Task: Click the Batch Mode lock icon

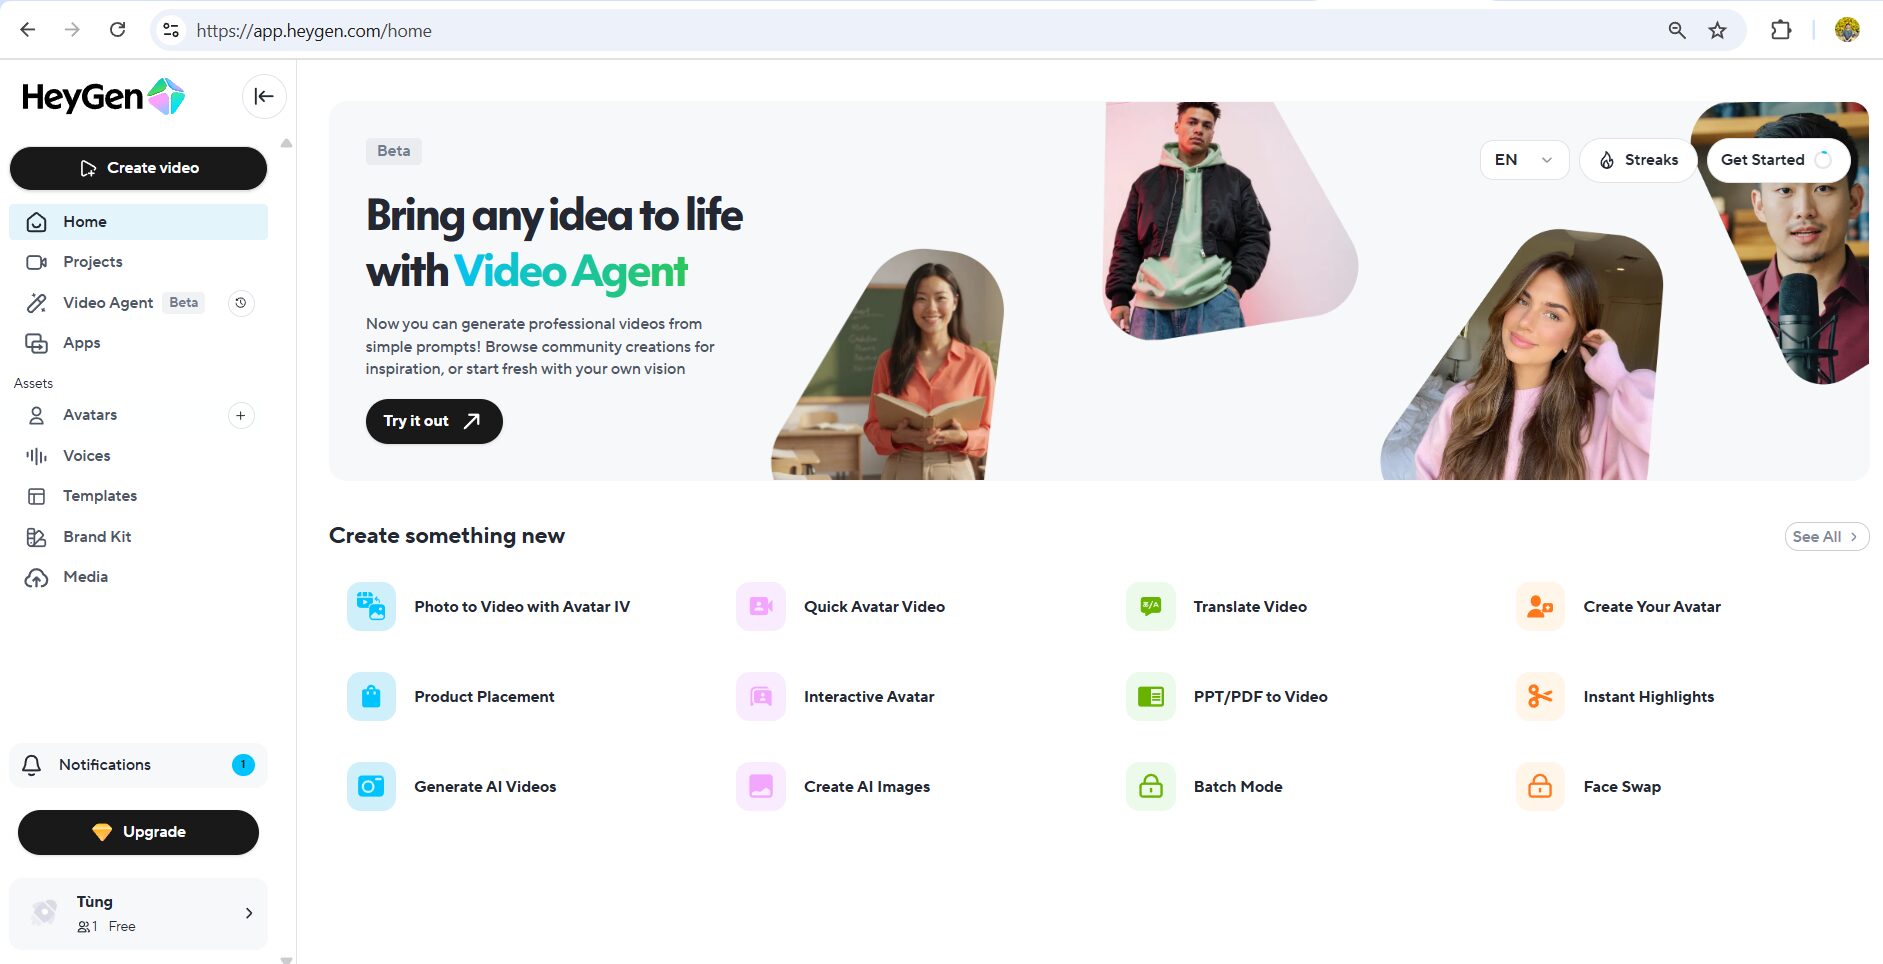Action: (x=1151, y=787)
